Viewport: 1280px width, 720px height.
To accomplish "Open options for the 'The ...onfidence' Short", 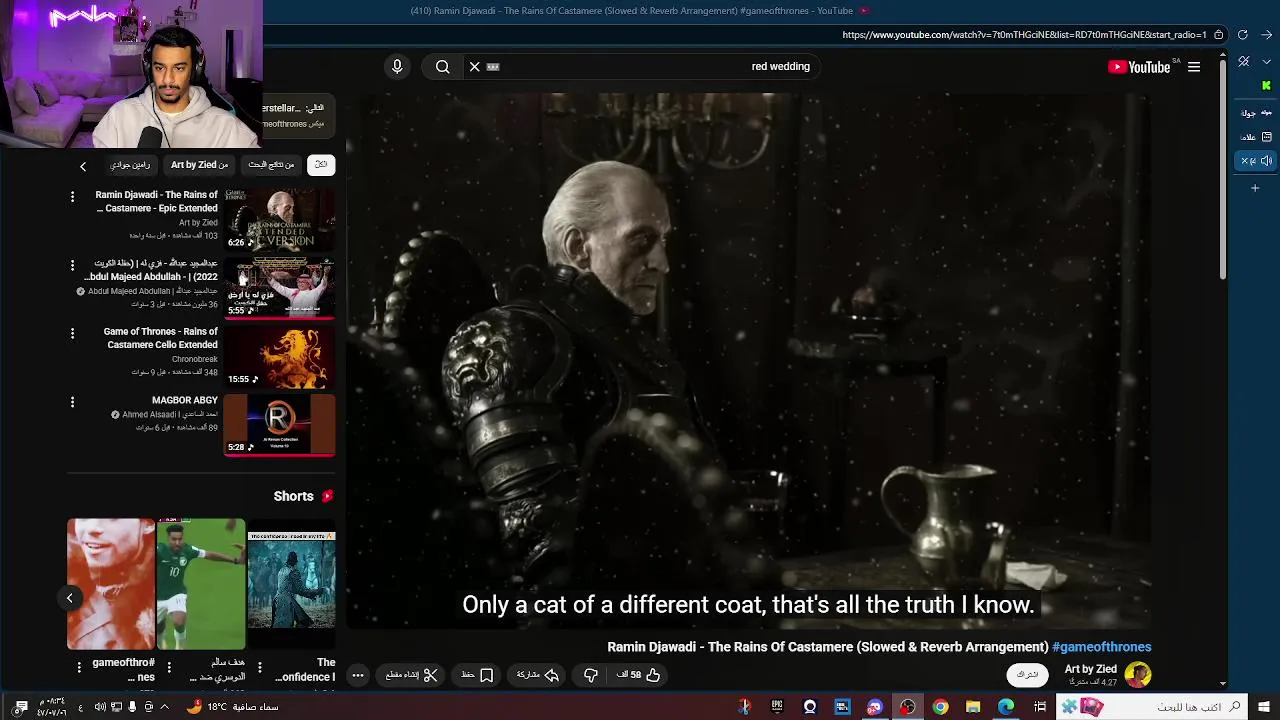I will [259, 667].
